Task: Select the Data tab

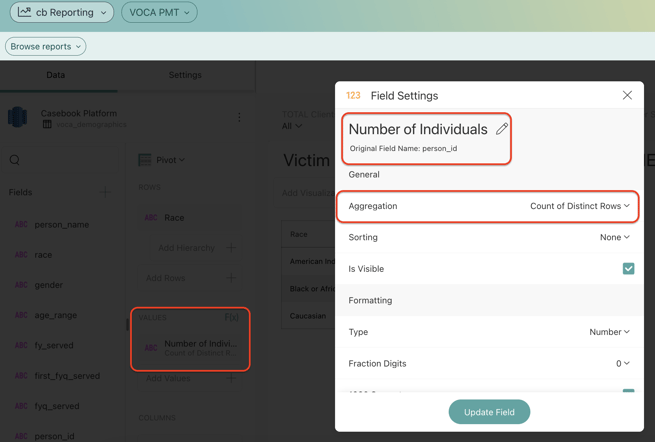Action: pyautogui.click(x=56, y=75)
